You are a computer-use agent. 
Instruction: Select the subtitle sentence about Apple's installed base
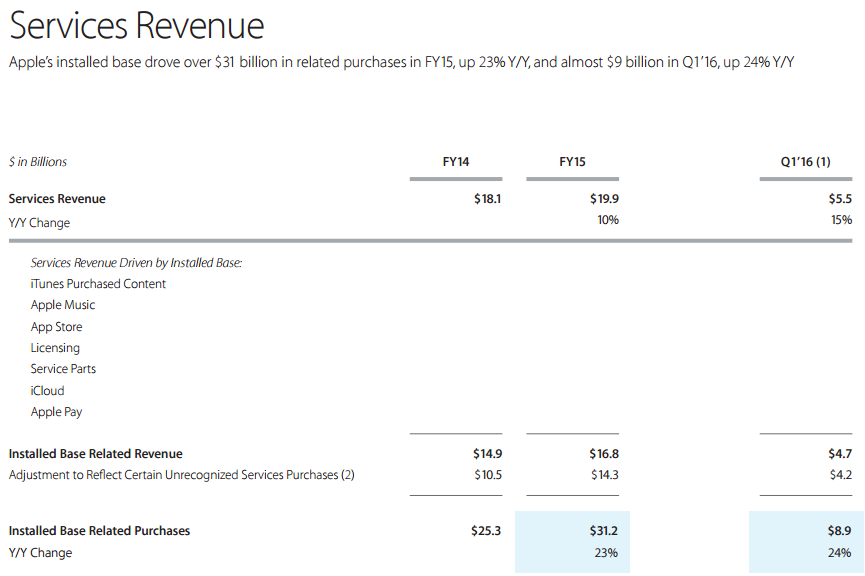pyautogui.click(x=402, y=62)
